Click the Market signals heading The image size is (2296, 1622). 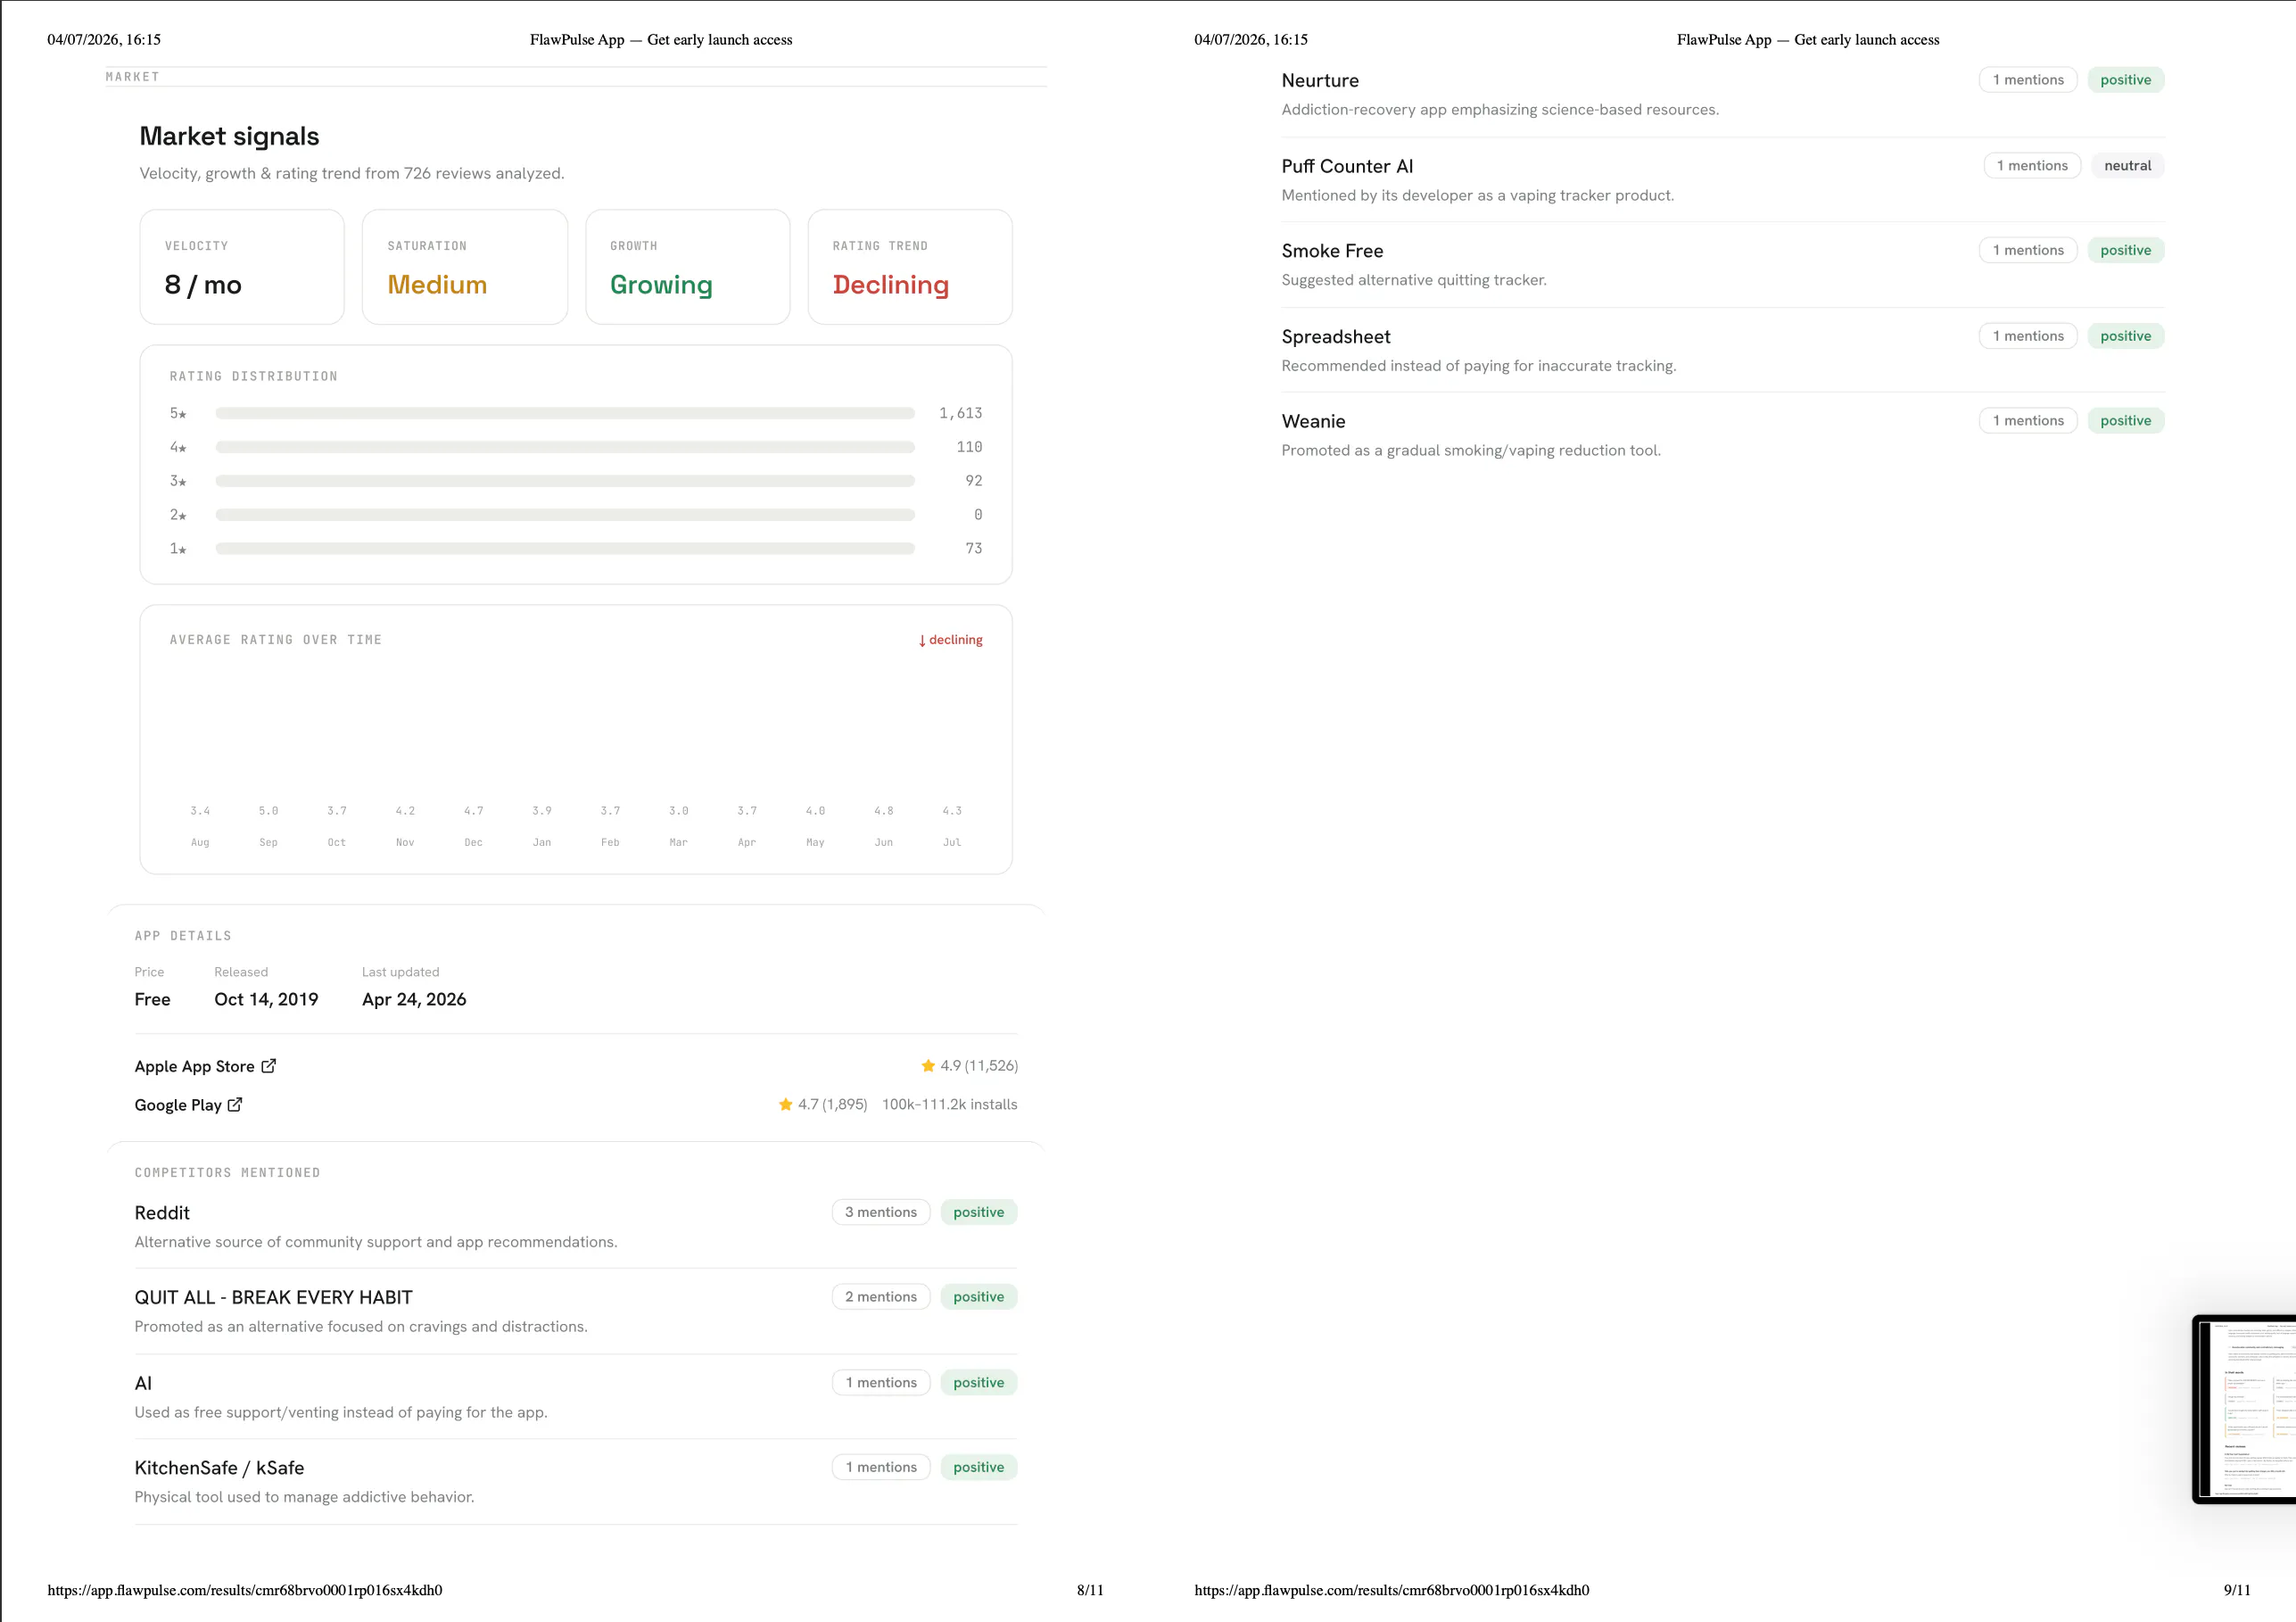click(x=230, y=136)
